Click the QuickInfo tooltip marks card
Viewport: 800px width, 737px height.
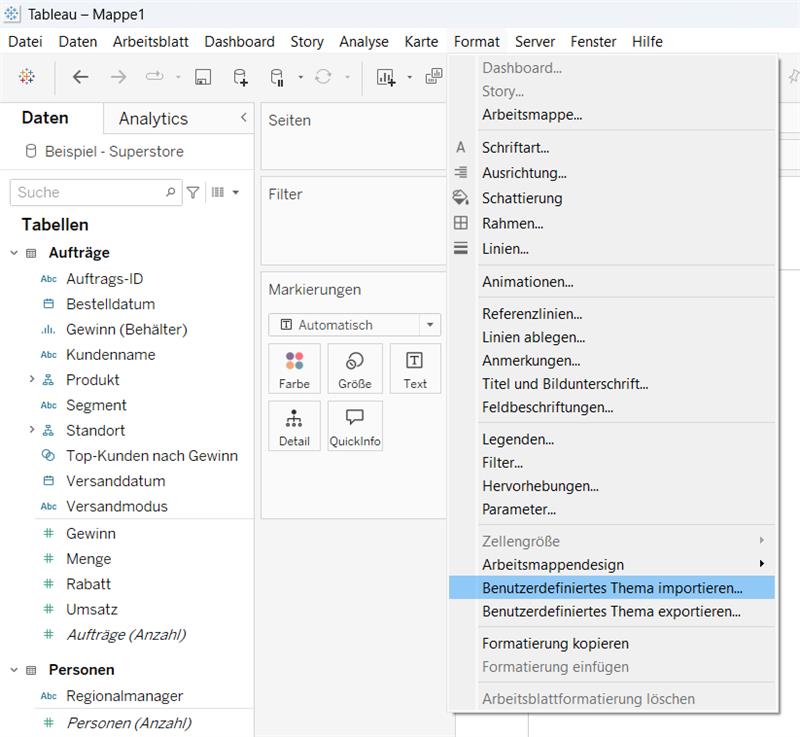pyautogui.click(x=355, y=426)
